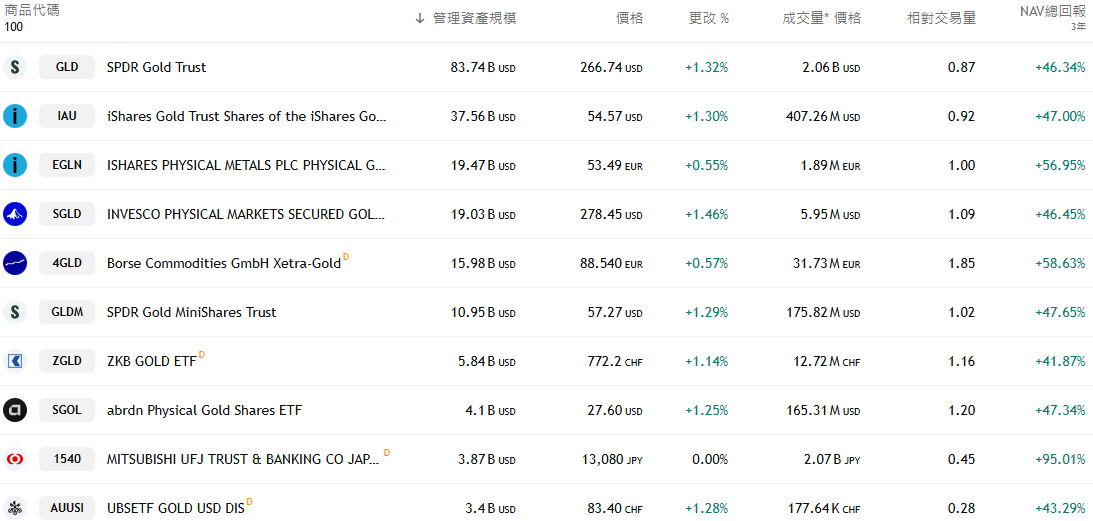
Task: Select the 13,080 JPY price cell
Action: 612,459
